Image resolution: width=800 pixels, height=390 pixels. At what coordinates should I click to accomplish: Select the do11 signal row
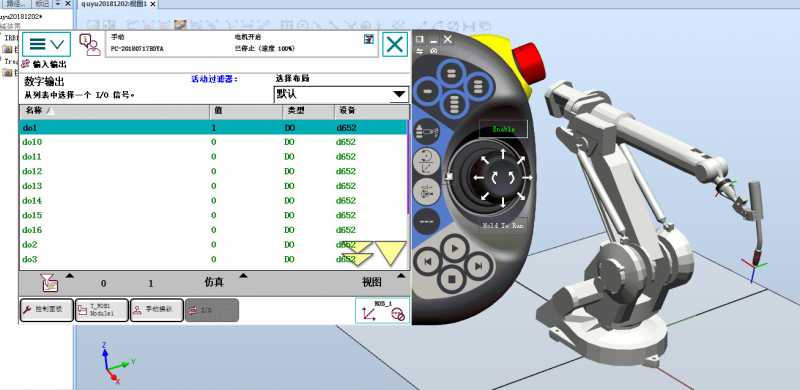pos(213,157)
